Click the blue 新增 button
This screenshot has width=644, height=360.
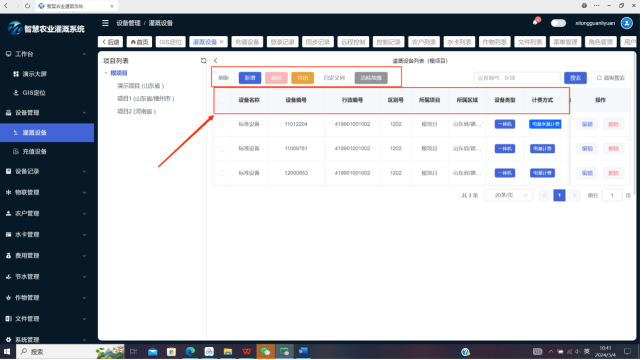tap(250, 78)
